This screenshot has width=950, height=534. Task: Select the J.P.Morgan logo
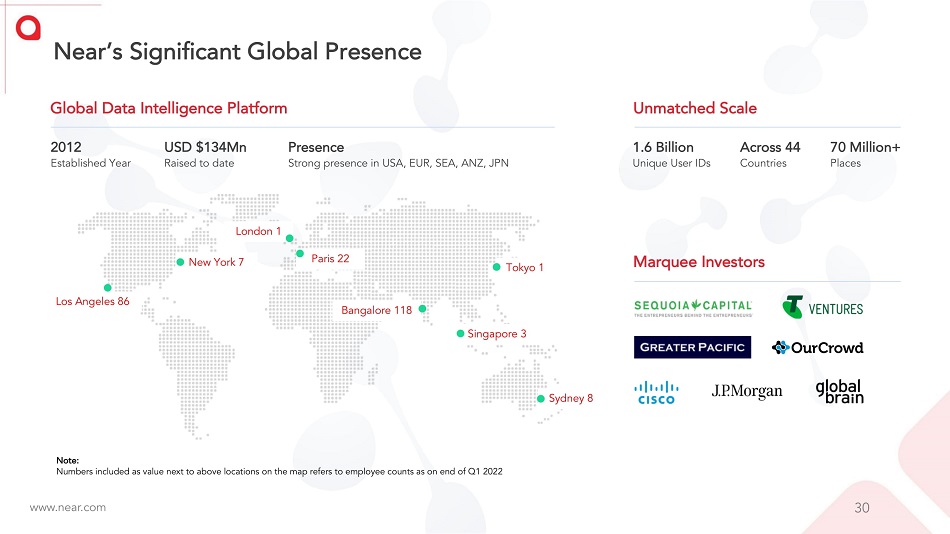tap(747, 391)
